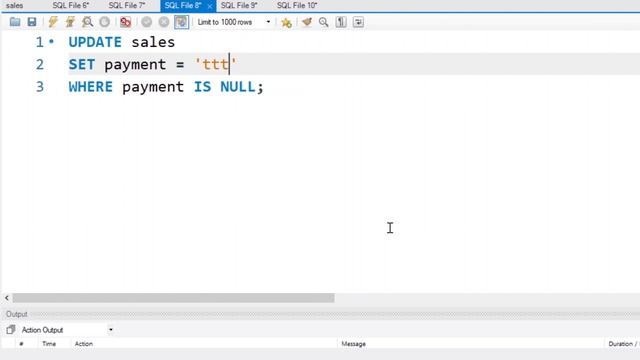Viewport: 640px width, 360px height.
Task: Switch to the sales tab
Action: tap(14, 6)
